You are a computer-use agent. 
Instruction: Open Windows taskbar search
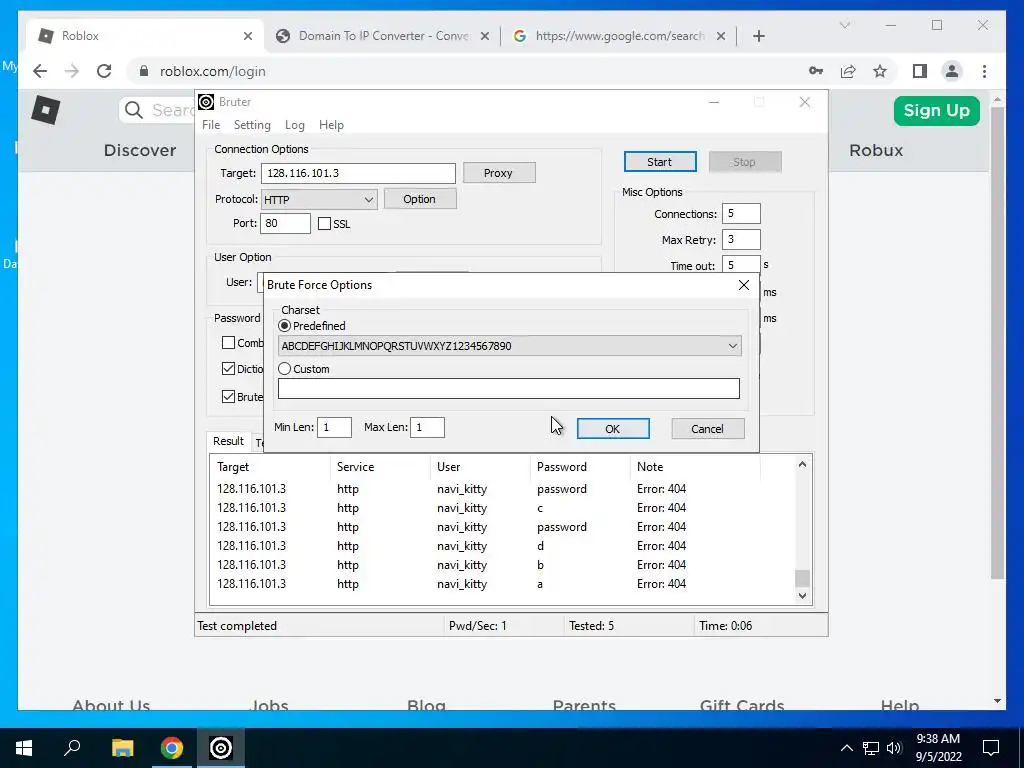(x=72, y=748)
